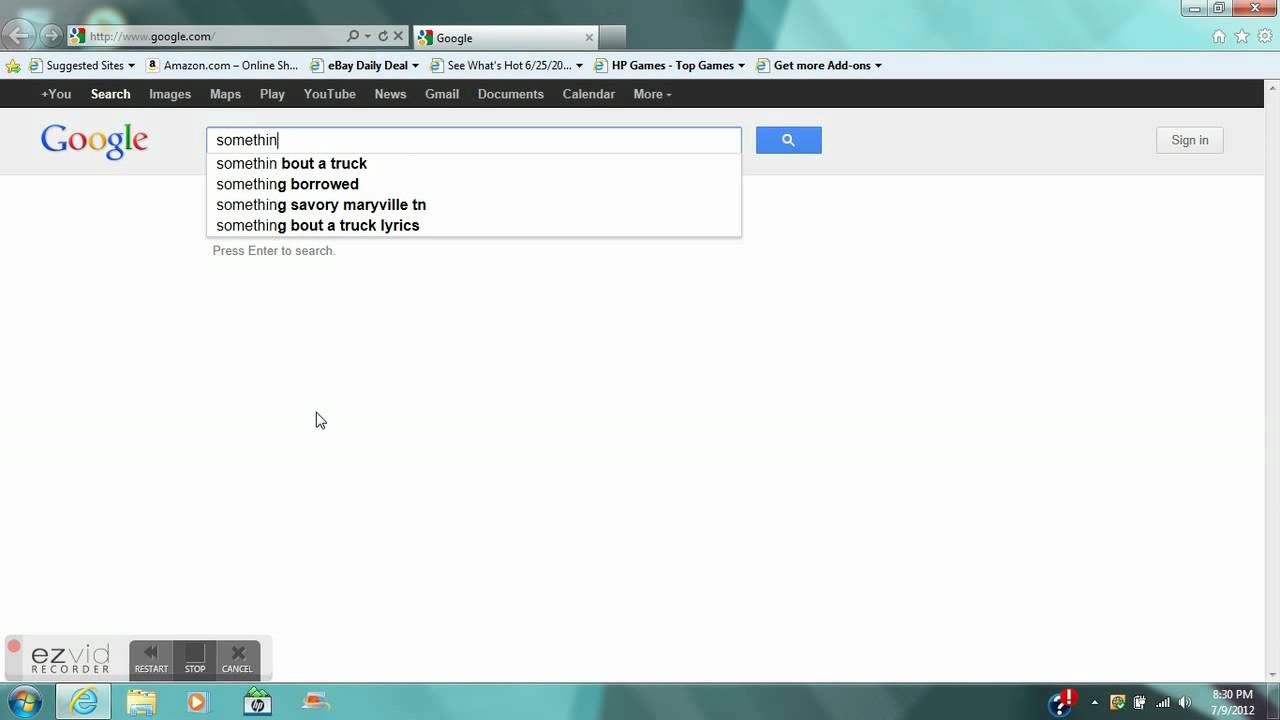Click the Google logo
The height and width of the screenshot is (720, 1280).
pos(95,142)
